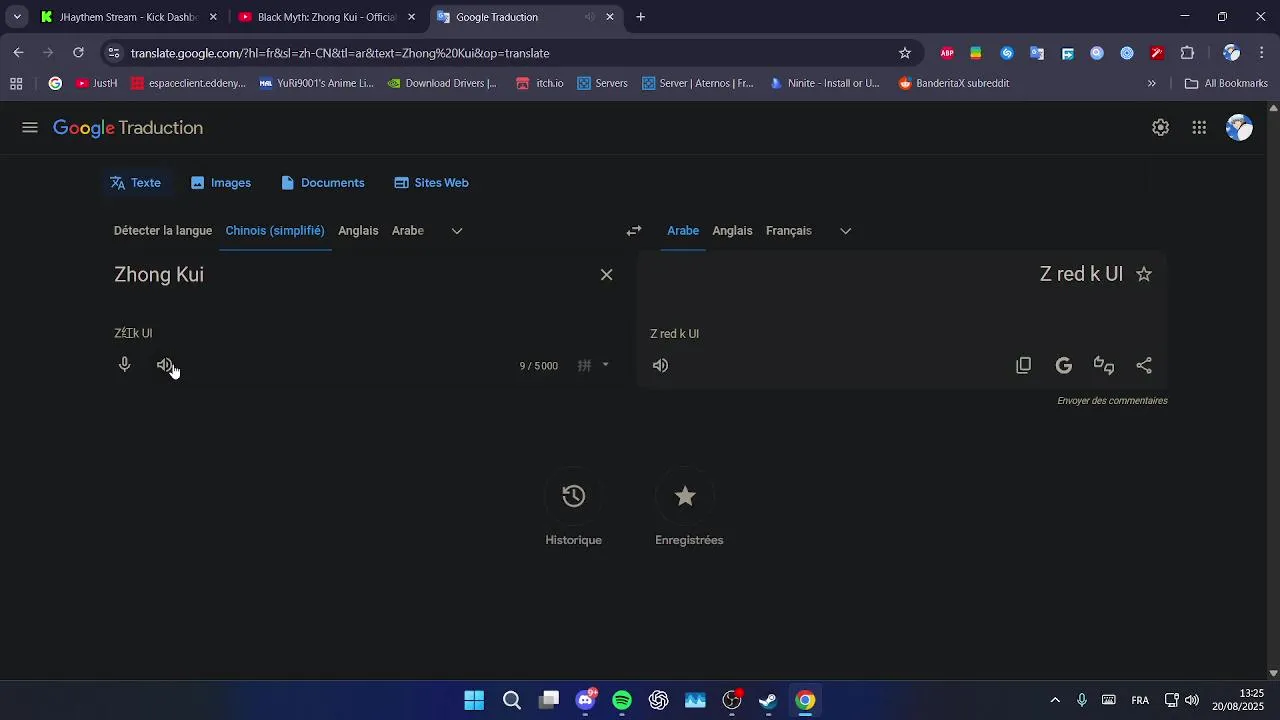Expand more target languages list

tap(845, 231)
